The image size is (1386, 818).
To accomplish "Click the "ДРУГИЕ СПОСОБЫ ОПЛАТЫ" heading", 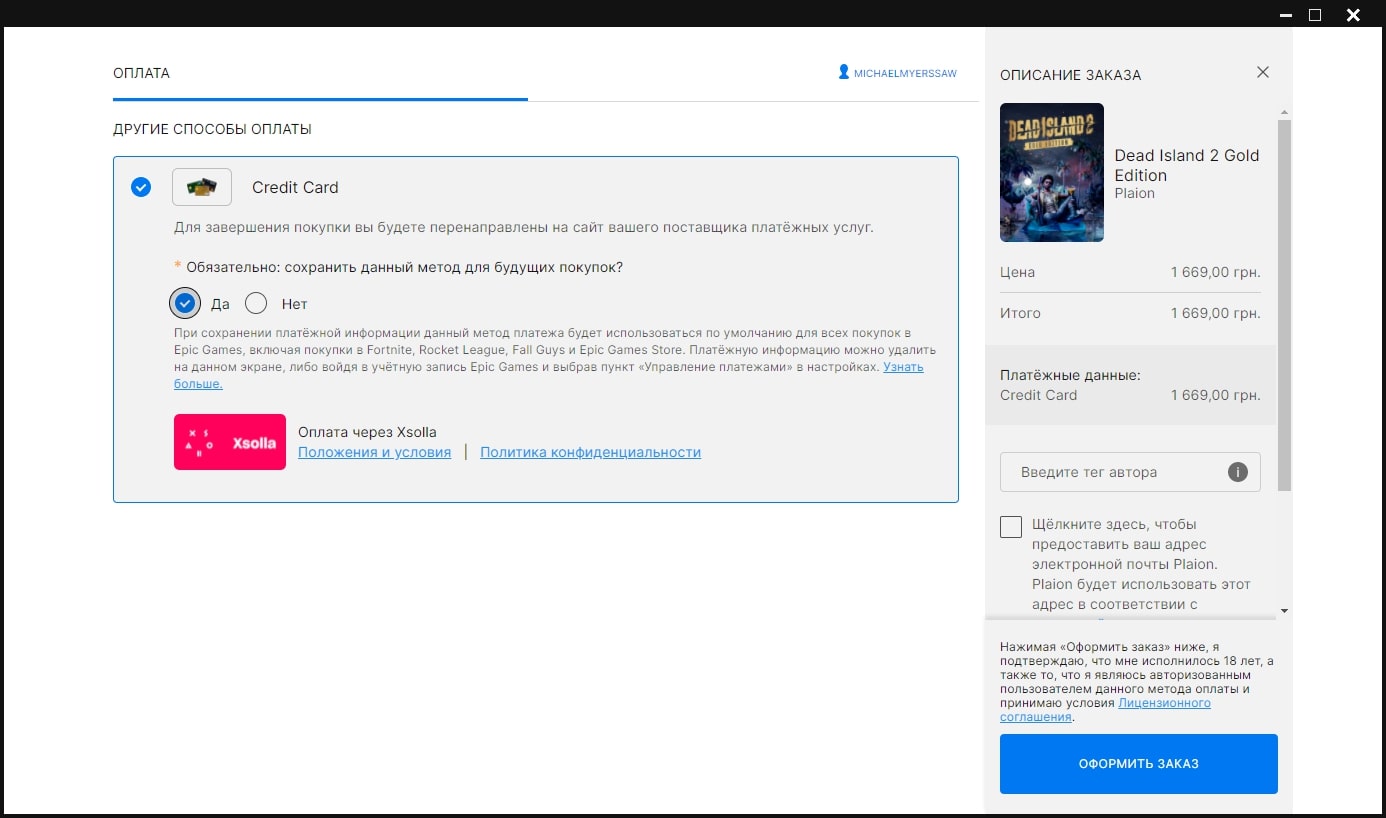I will click(x=213, y=129).
